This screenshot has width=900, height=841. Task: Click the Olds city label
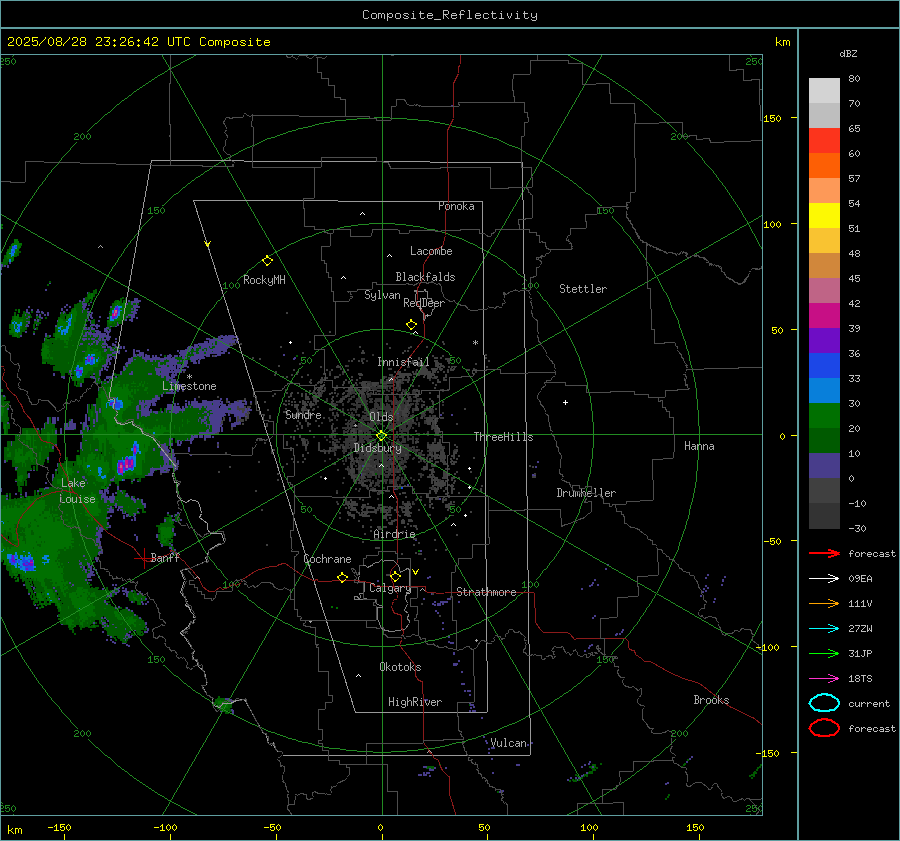381,417
